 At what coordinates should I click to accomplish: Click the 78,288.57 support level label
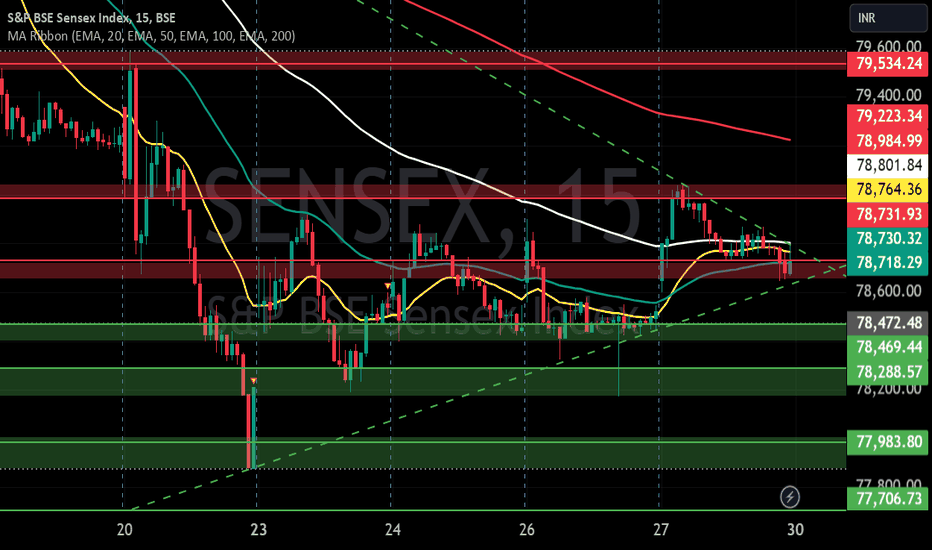(x=887, y=372)
